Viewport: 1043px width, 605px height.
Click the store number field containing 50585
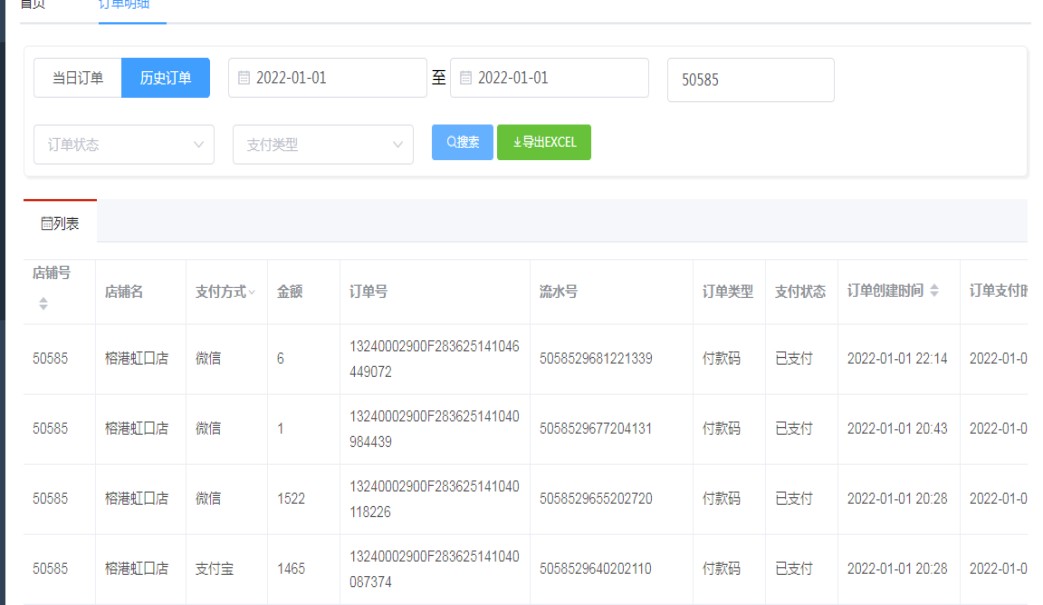tap(750, 80)
